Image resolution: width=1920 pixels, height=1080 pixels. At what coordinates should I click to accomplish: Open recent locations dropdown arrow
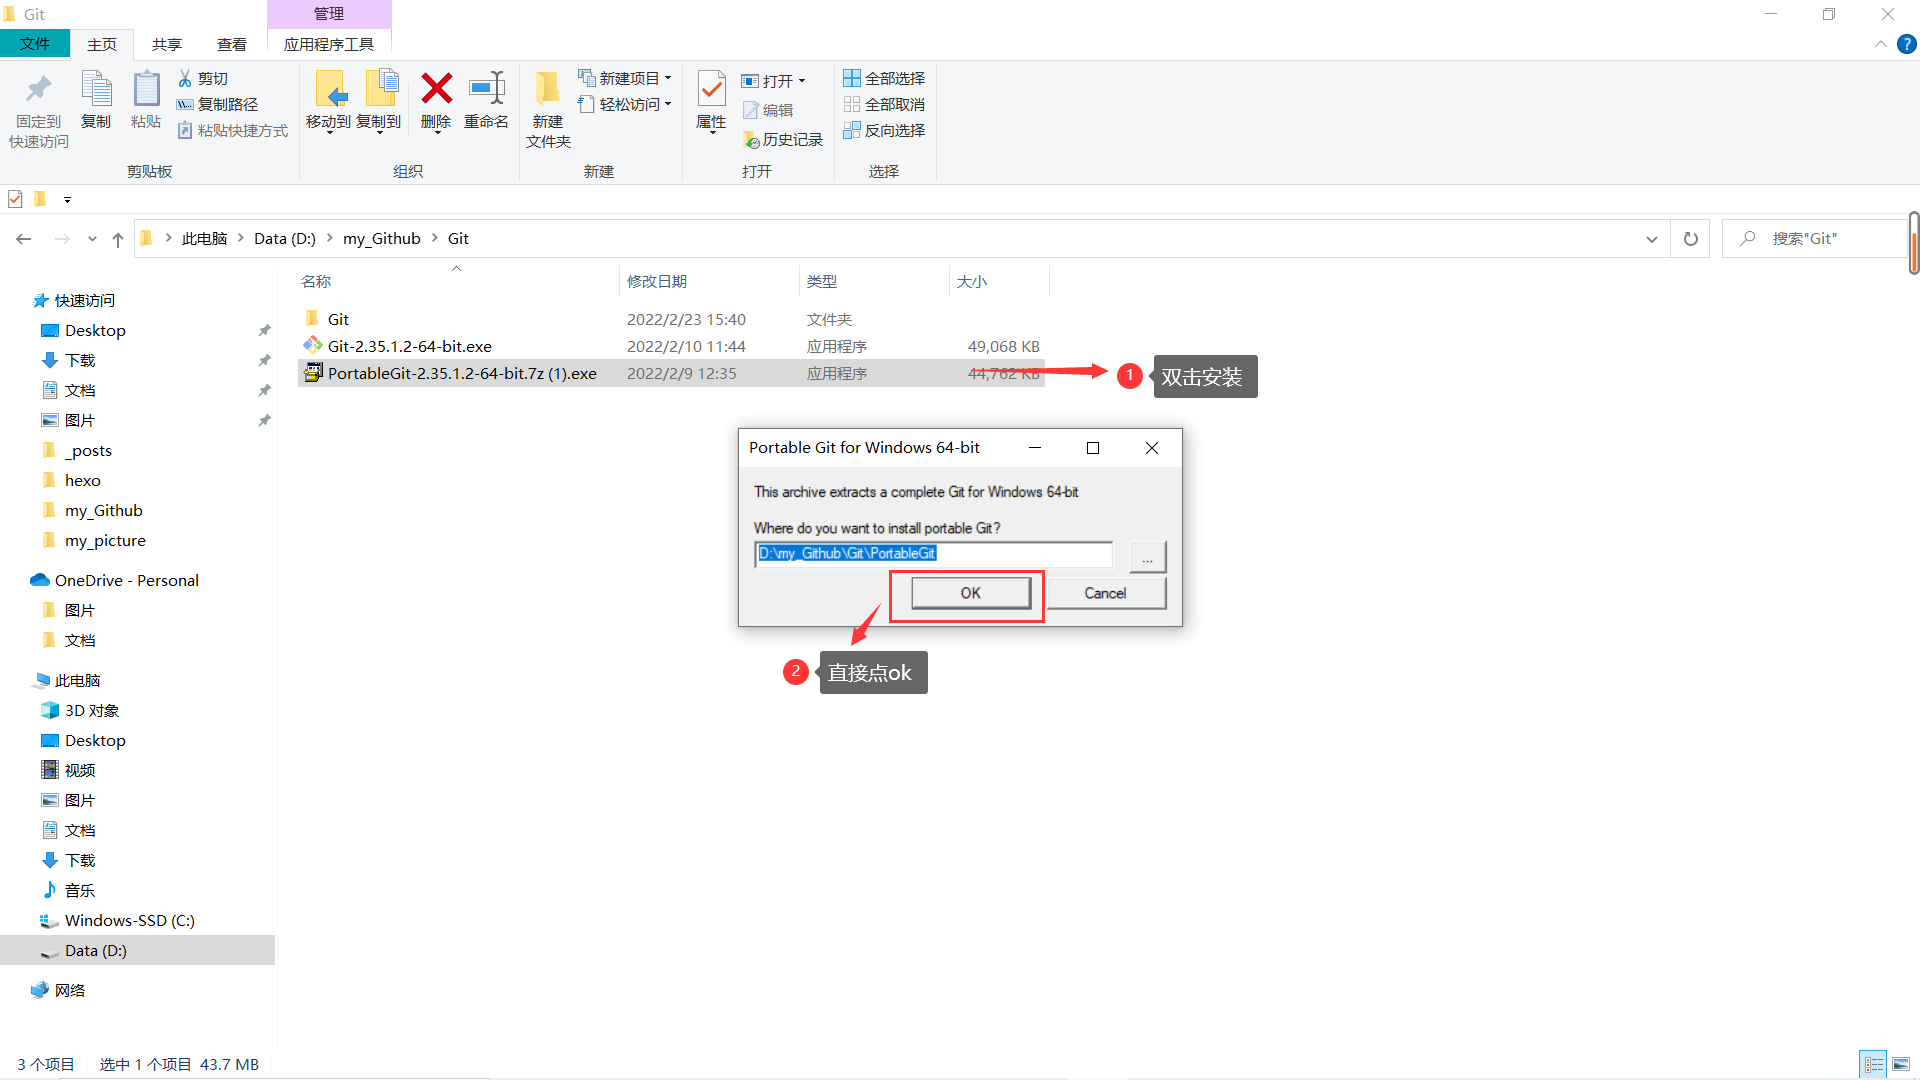pyautogui.click(x=92, y=239)
